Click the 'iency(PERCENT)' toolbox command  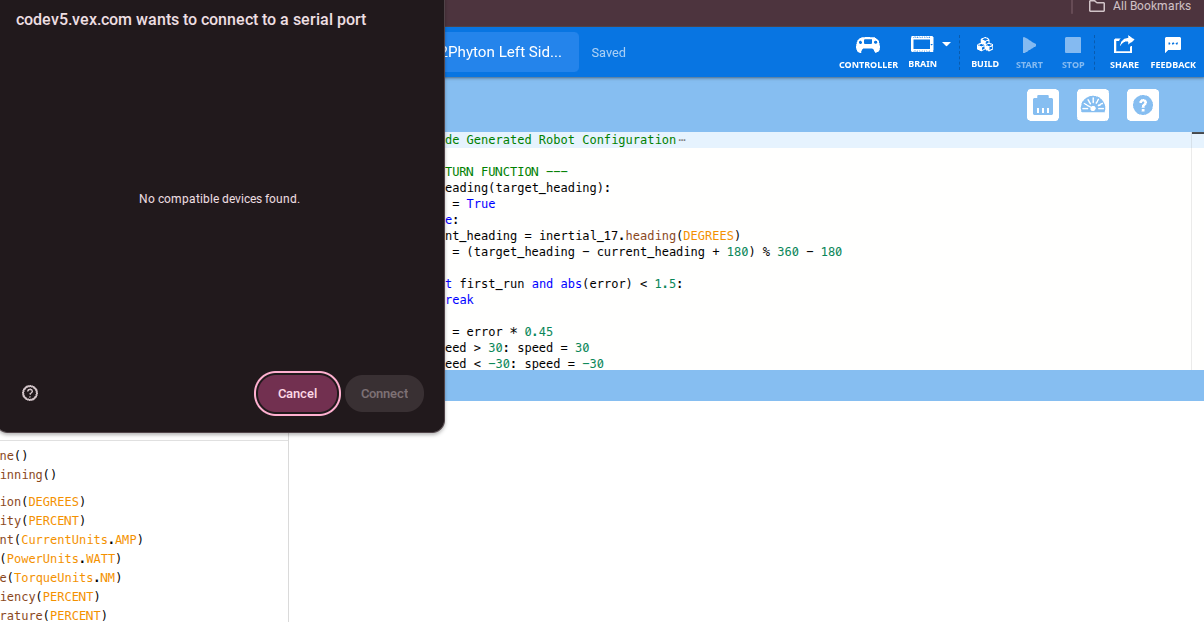[x=50, y=596]
